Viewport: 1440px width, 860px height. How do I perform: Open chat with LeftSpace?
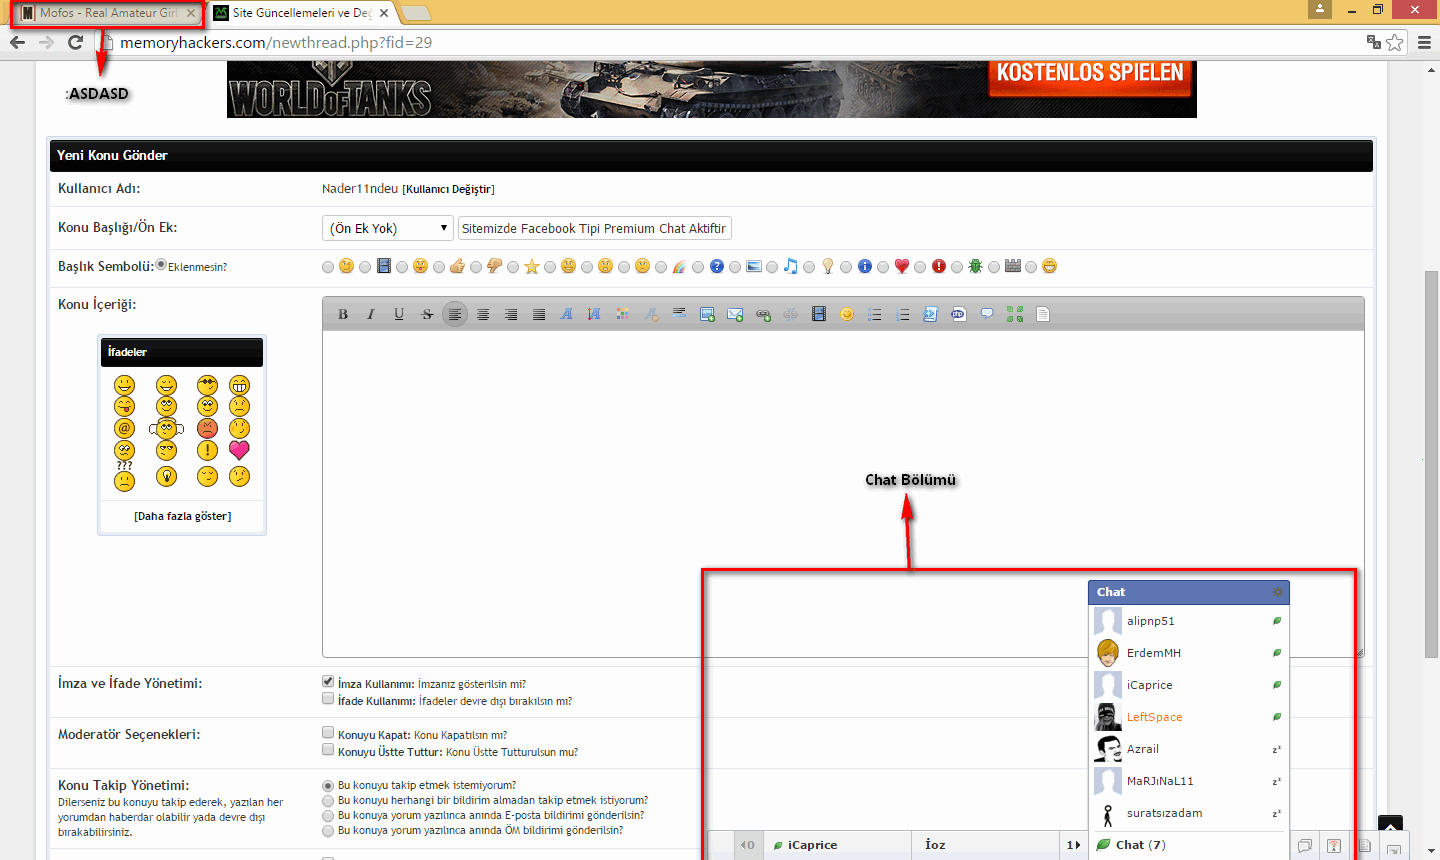[x=1188, y=717]
